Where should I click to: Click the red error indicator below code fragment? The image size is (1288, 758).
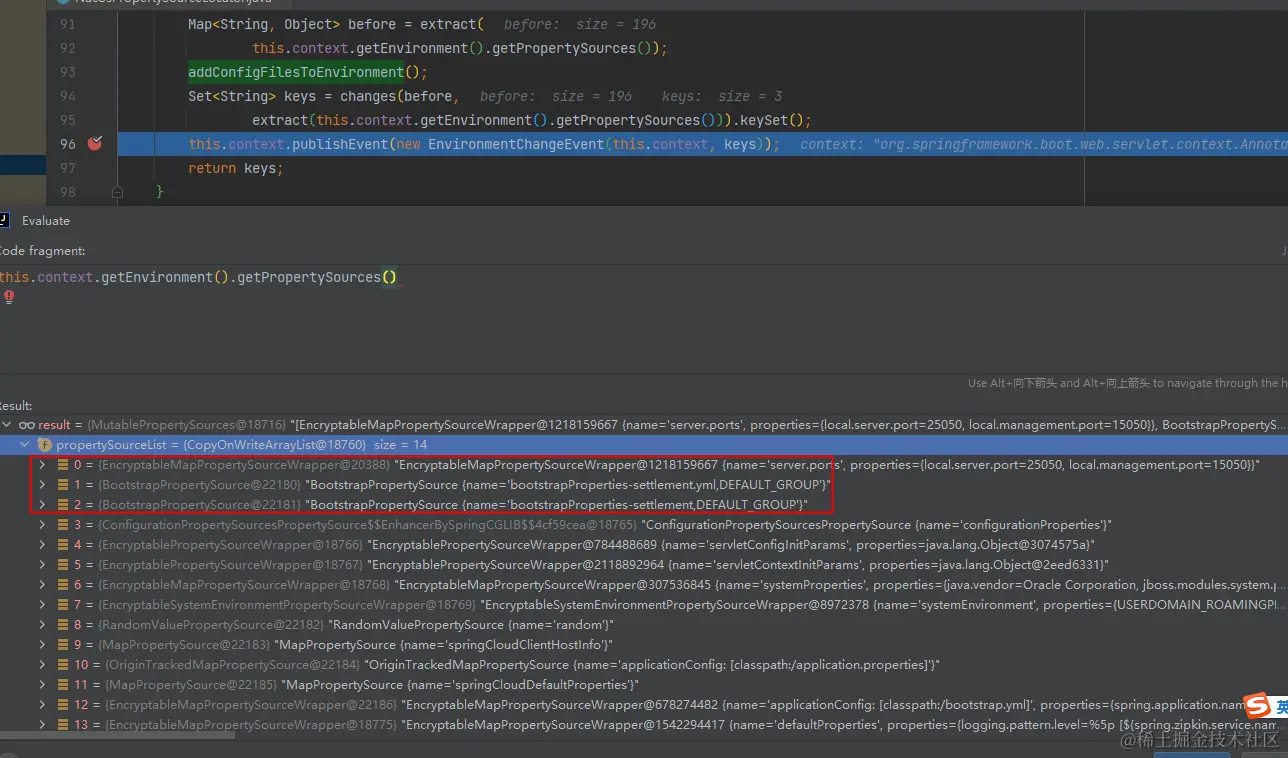point(9,297)
